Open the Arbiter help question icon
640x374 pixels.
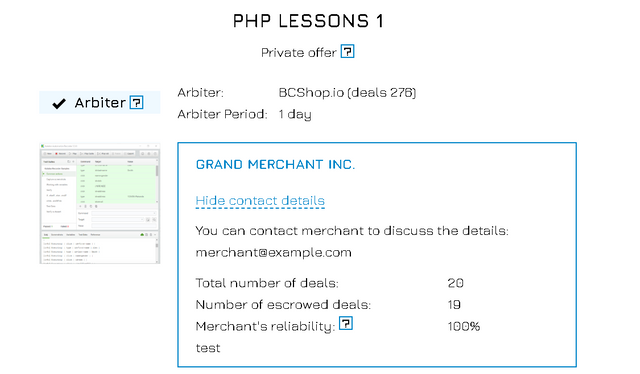pyautogui.click(x=136, y=102)
